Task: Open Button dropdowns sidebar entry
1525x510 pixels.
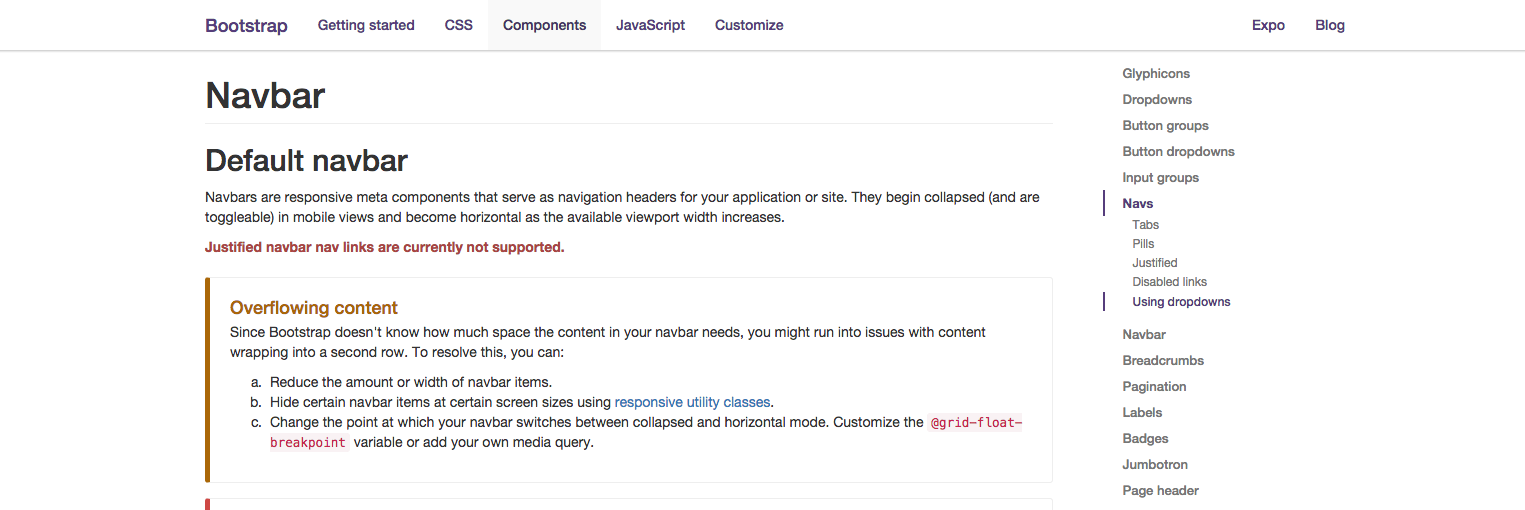Action: coord(1178,151)
